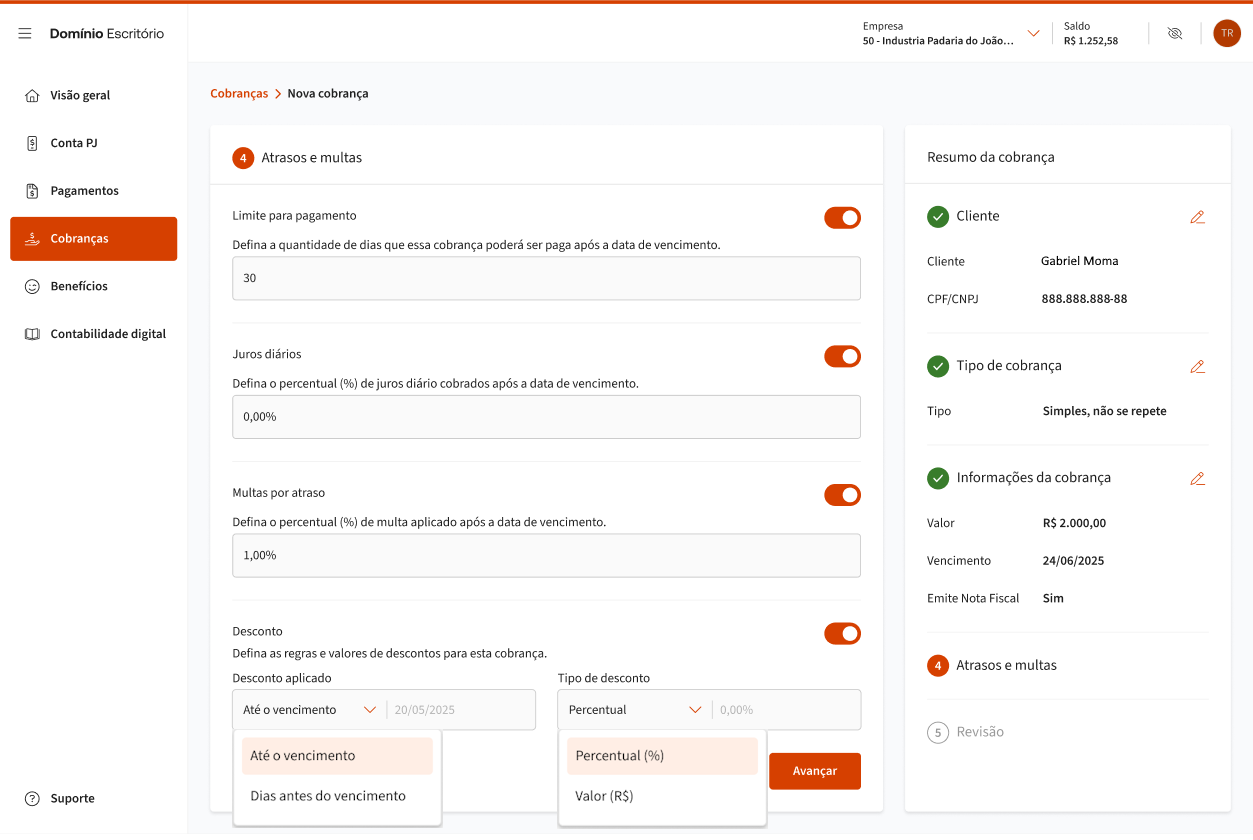Click the hide balance eye icon
Screen dimensions: 1253x840
coord(1175,33)
